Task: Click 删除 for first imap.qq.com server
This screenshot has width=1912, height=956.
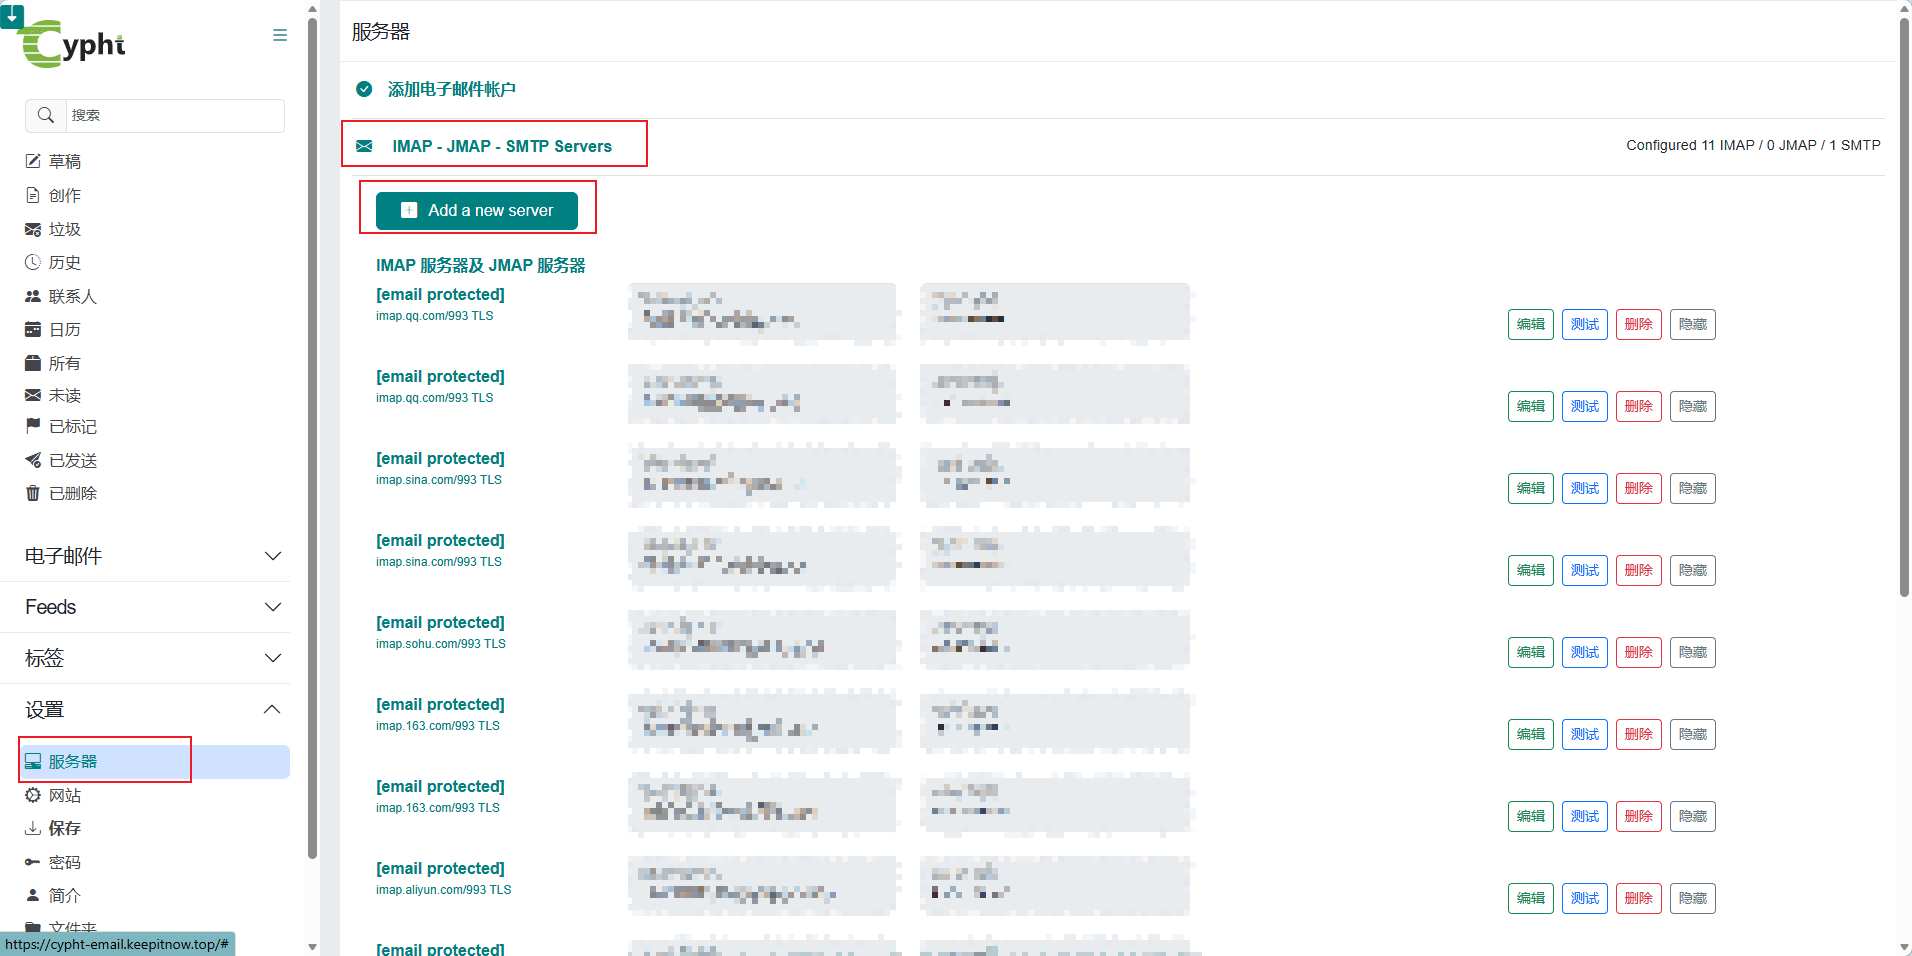Action: click(x=1638, y=325)
